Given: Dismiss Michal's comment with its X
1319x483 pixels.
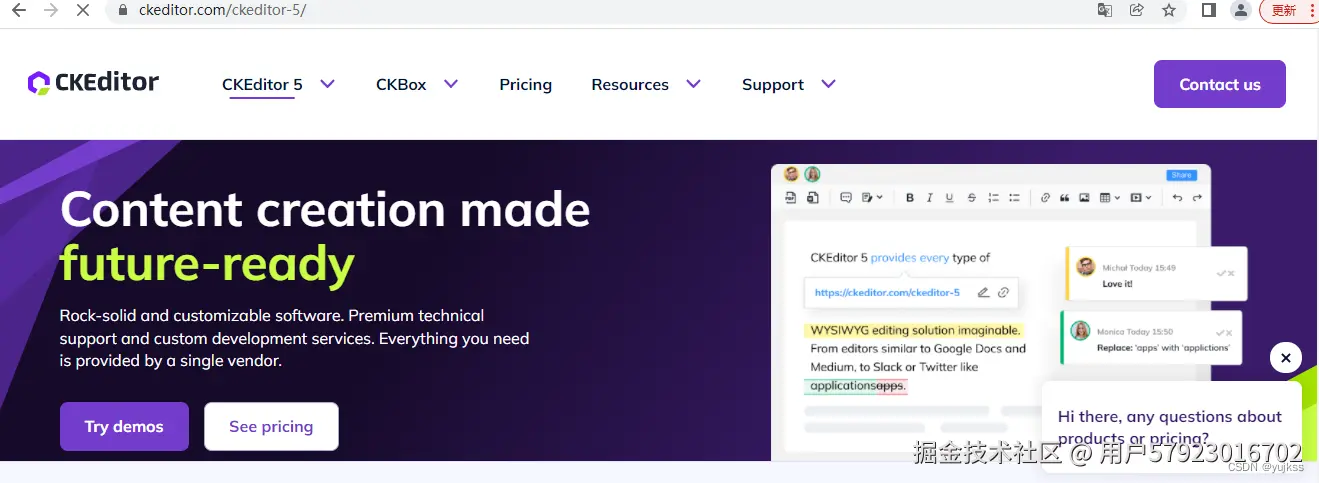Looking at the screenshot, I should [x=1231, y=273].
